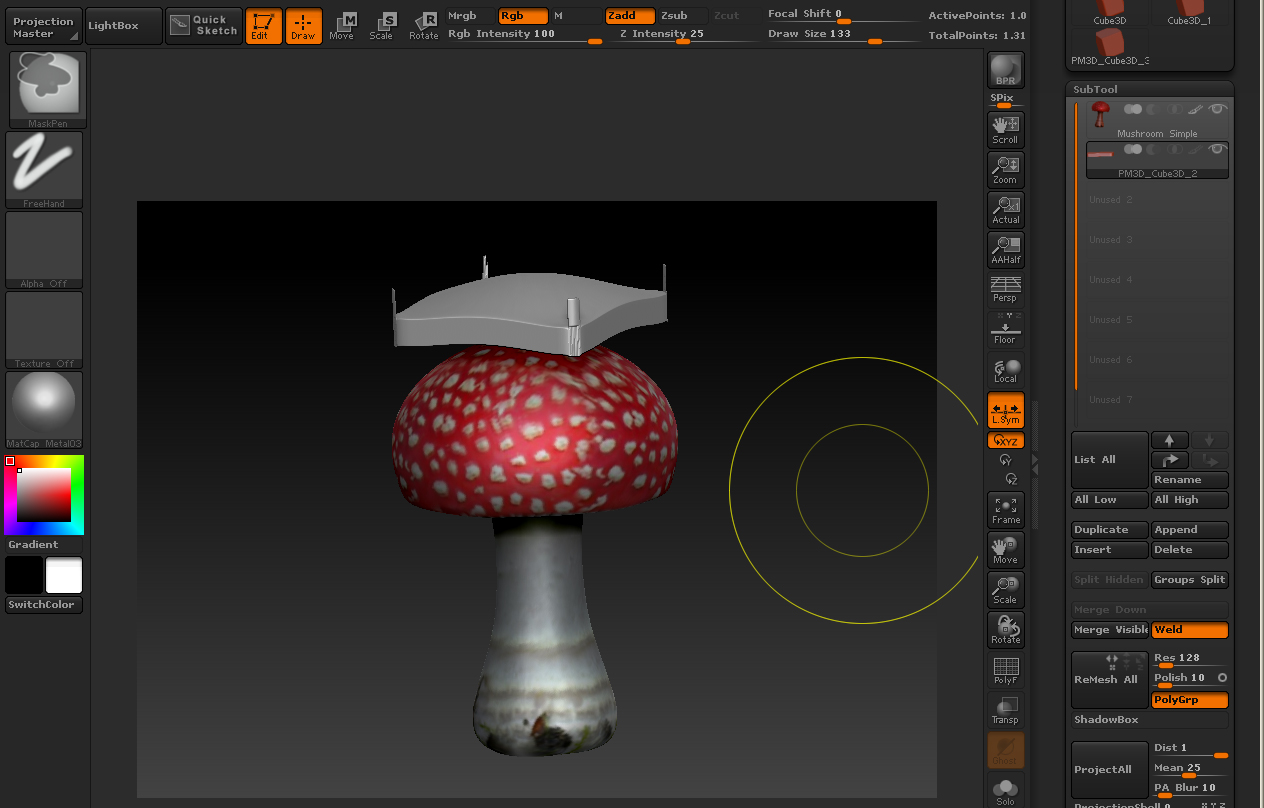The height and width of the screenshot is (808, 1264).
Task: Select the Zoom canvas tool
Action: pyautogui.click(x=1006, y=170)
